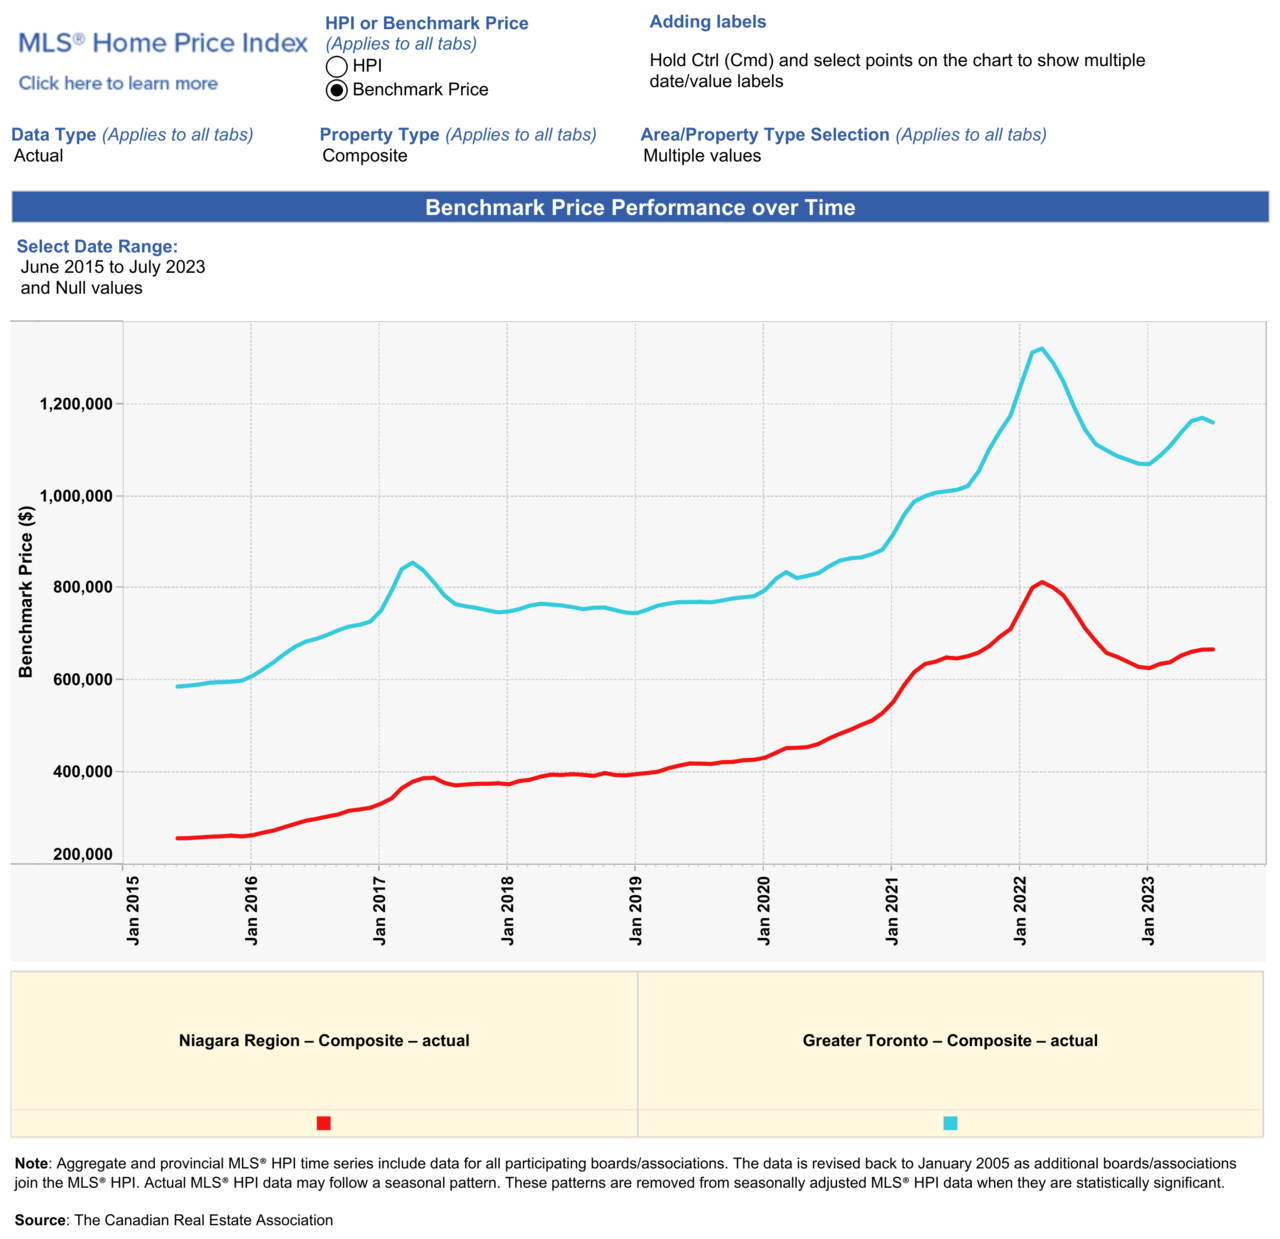Select the Niagara Region – Composite – actual legend label
This screenshot has width=1280, height=1239.
(324, 1041)
